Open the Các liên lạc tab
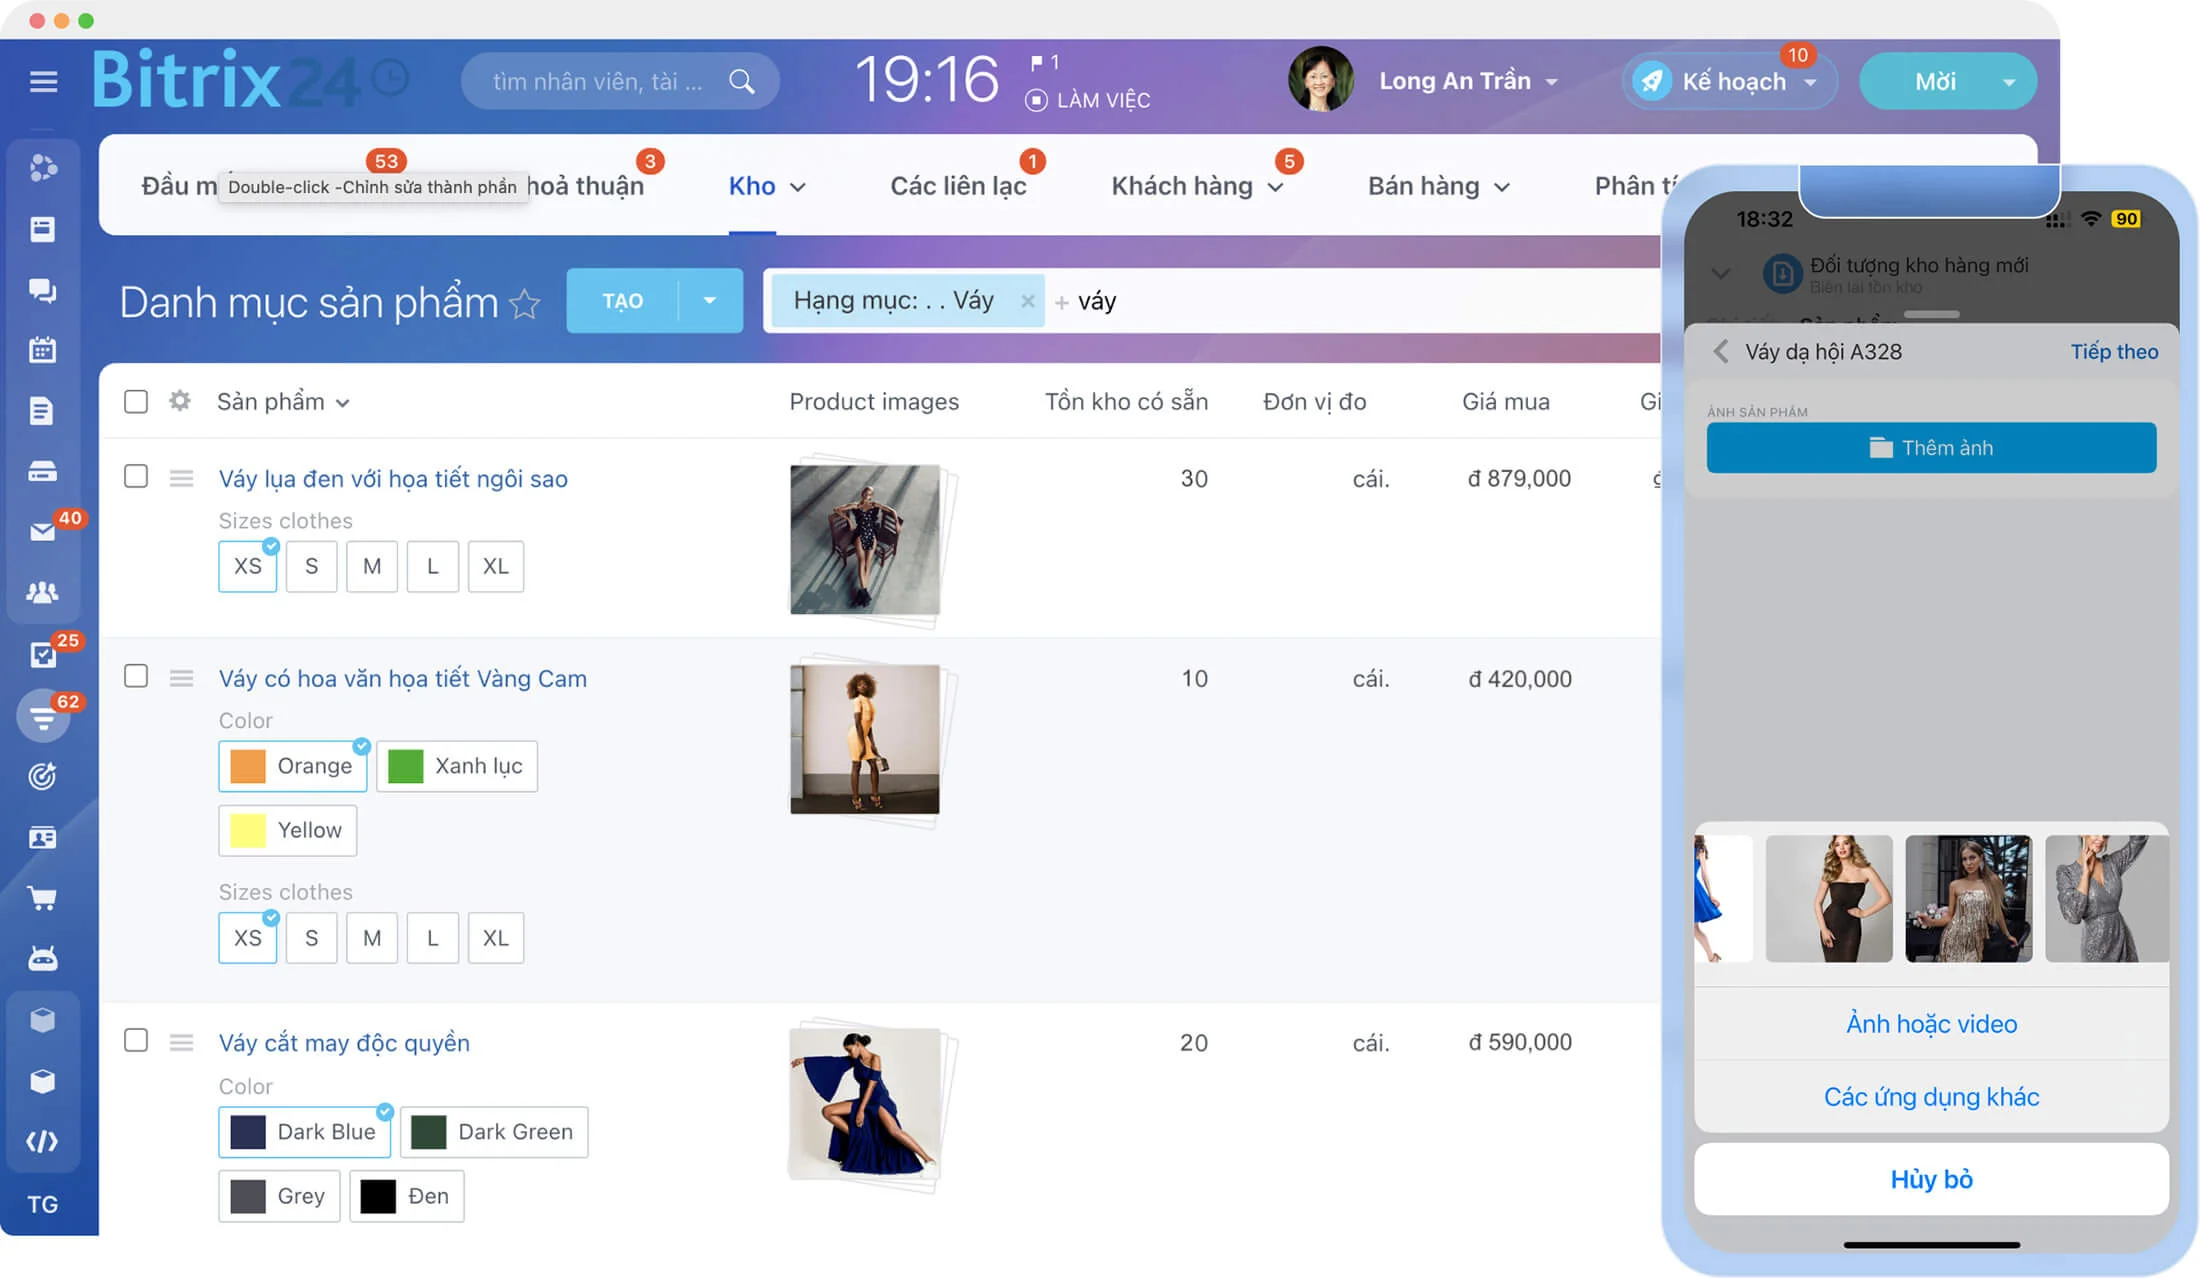The image size is (2200, 1278). [958, 186]
